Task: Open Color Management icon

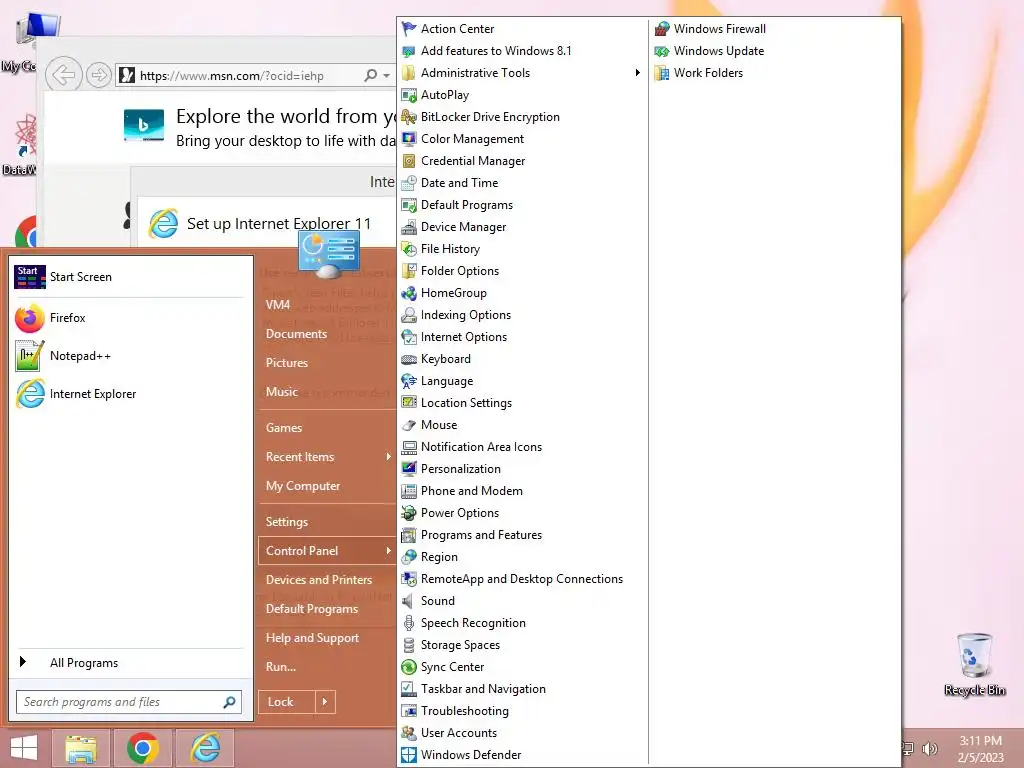Action: tap(409, 138)
